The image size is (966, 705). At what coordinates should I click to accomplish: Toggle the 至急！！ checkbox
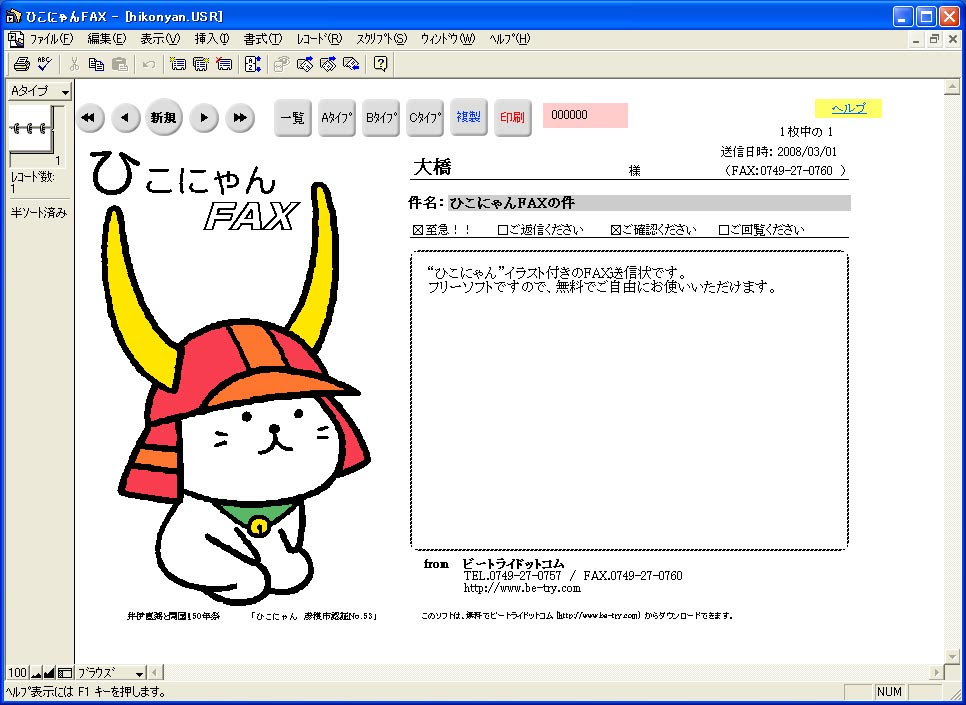(x=418, y=230)
